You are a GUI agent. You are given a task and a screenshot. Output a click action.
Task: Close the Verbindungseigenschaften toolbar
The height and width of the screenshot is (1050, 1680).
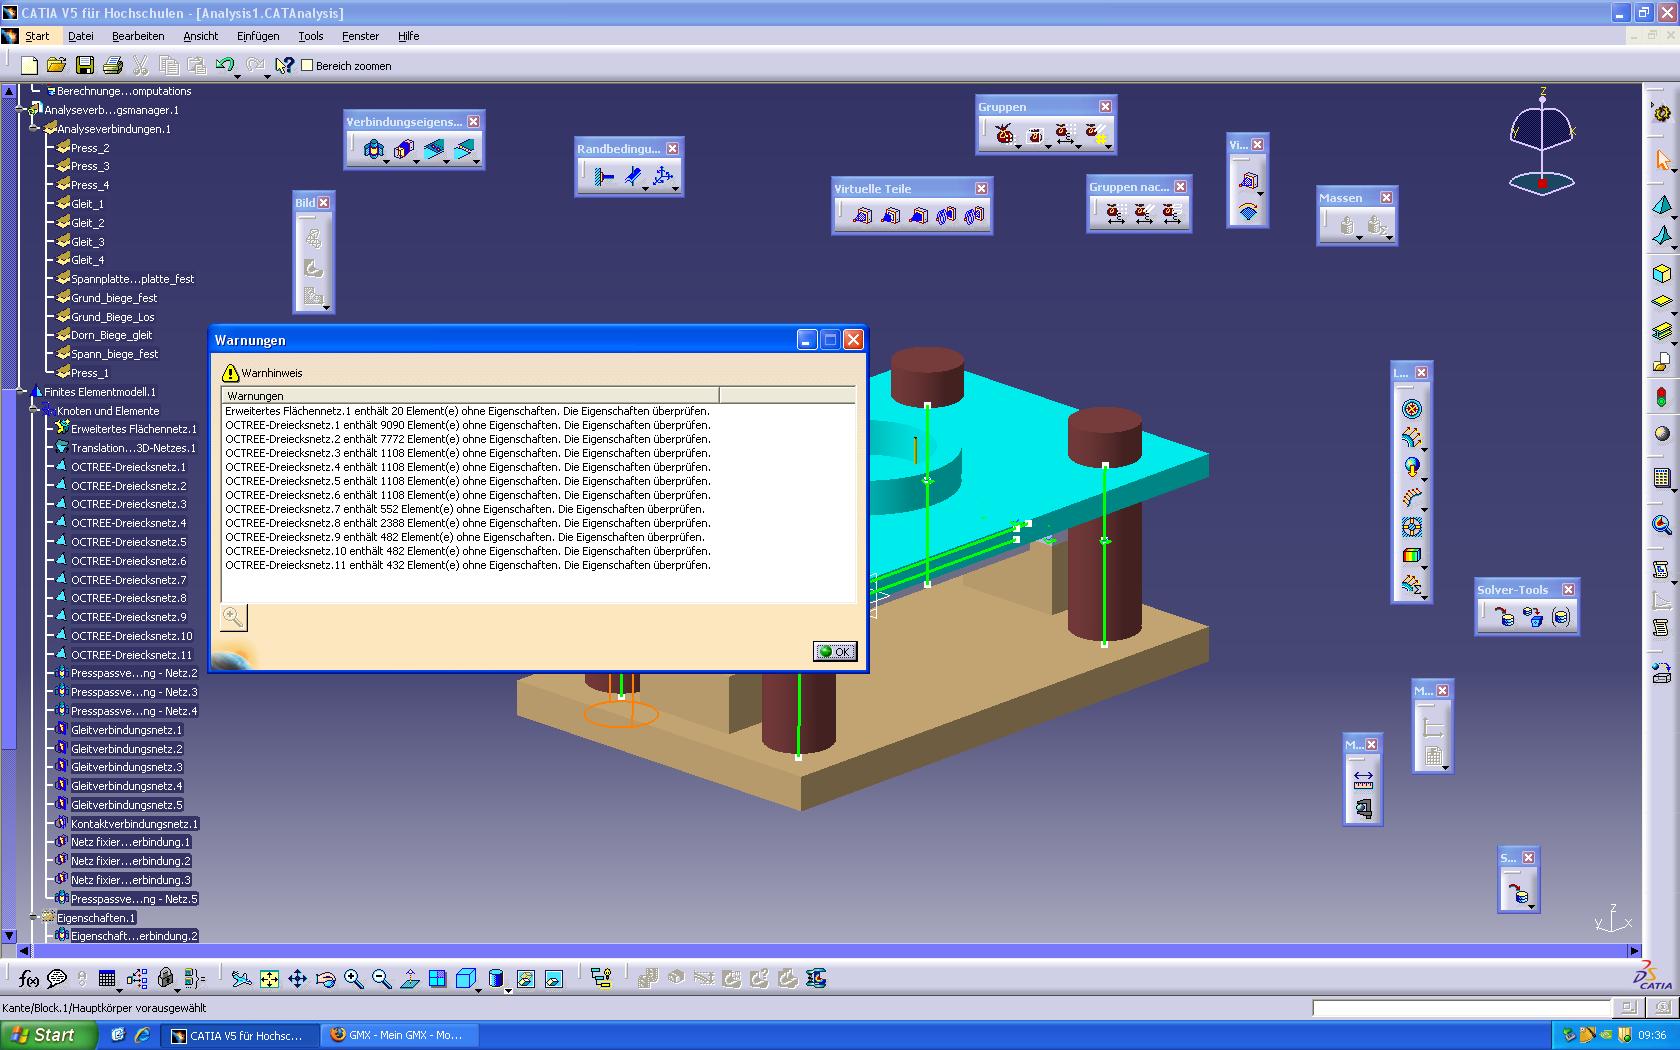473,121
